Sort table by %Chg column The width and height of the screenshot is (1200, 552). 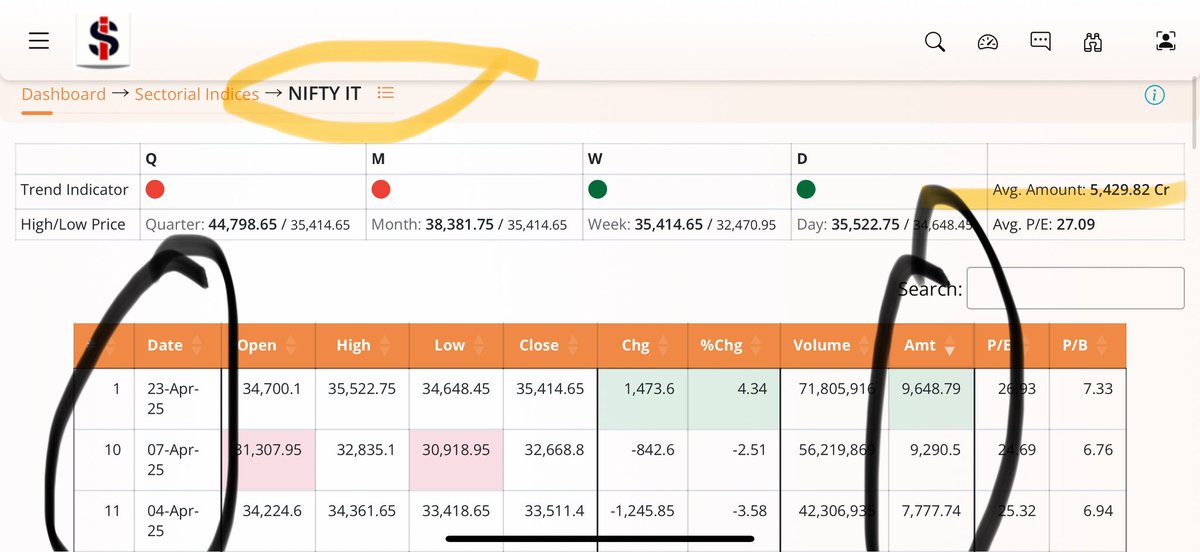point(734,345)
